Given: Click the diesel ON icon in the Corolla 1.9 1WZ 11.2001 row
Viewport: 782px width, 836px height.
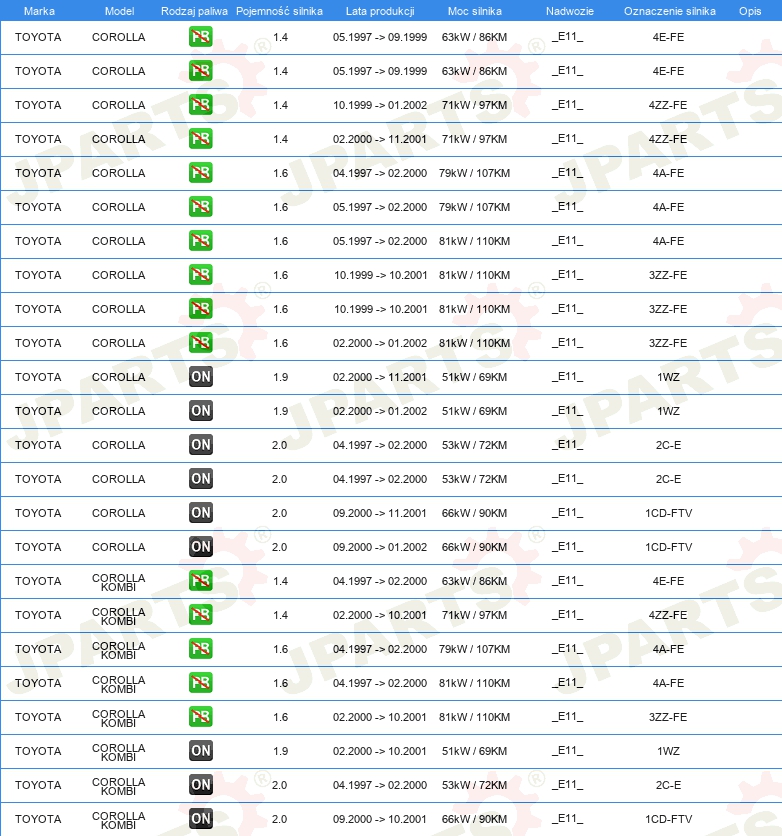Looking at the screenshot, I should 200,376.
